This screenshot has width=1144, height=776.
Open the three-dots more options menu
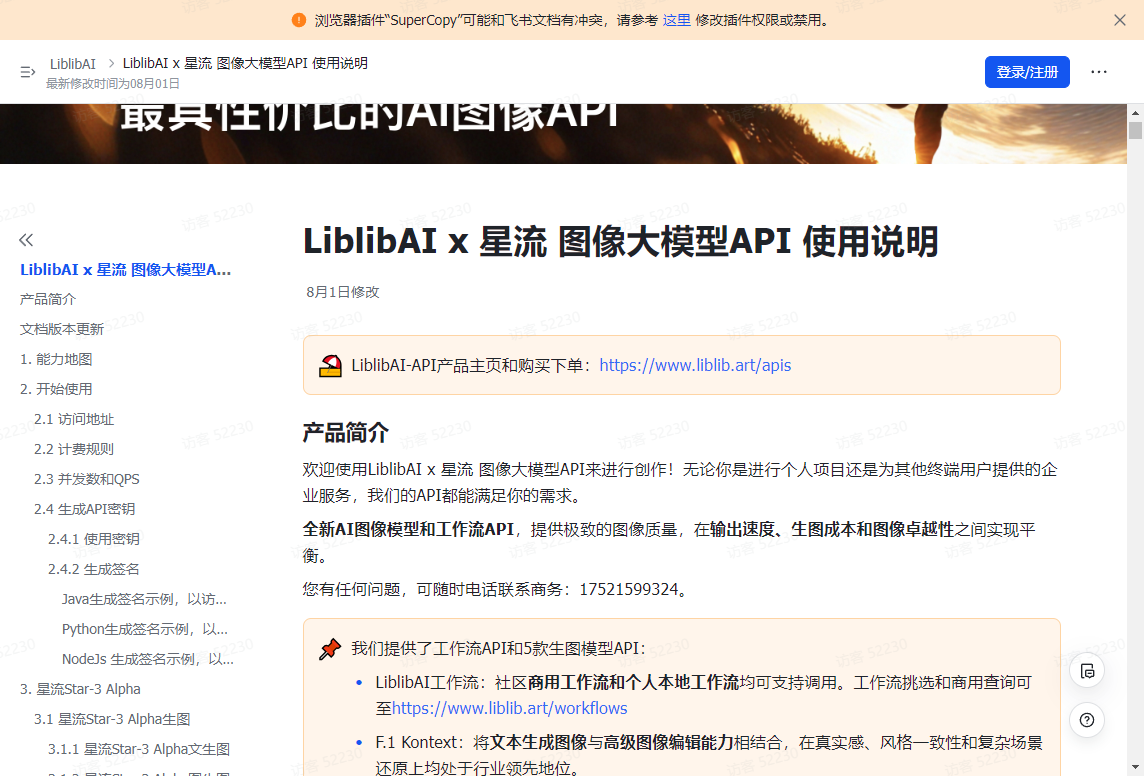tap(1099, 71)
